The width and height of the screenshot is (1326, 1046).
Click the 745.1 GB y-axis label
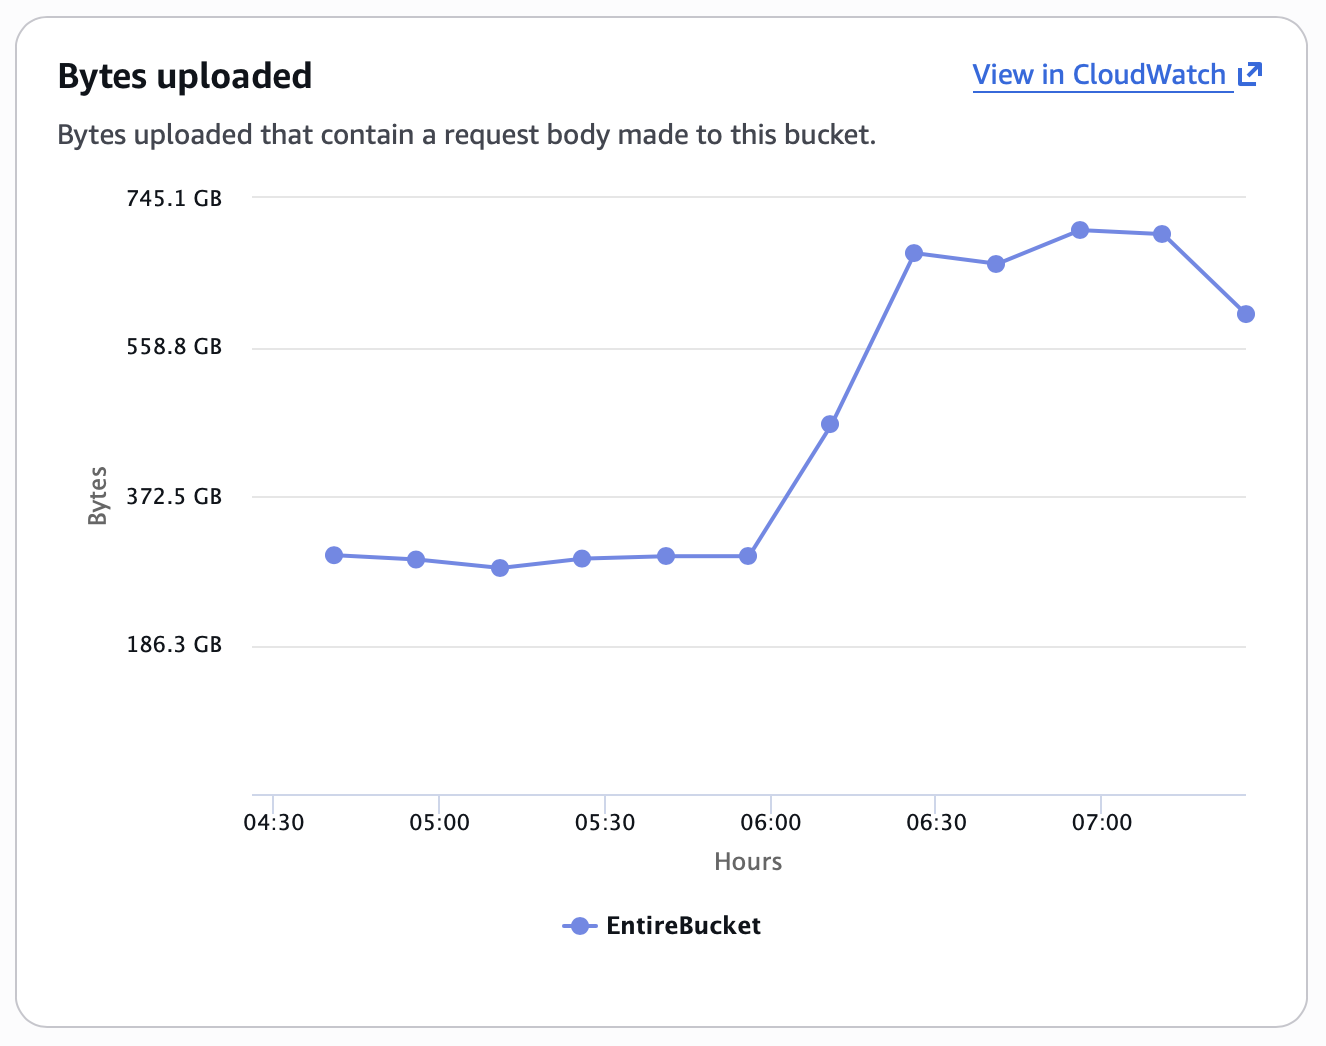(174, 198)
